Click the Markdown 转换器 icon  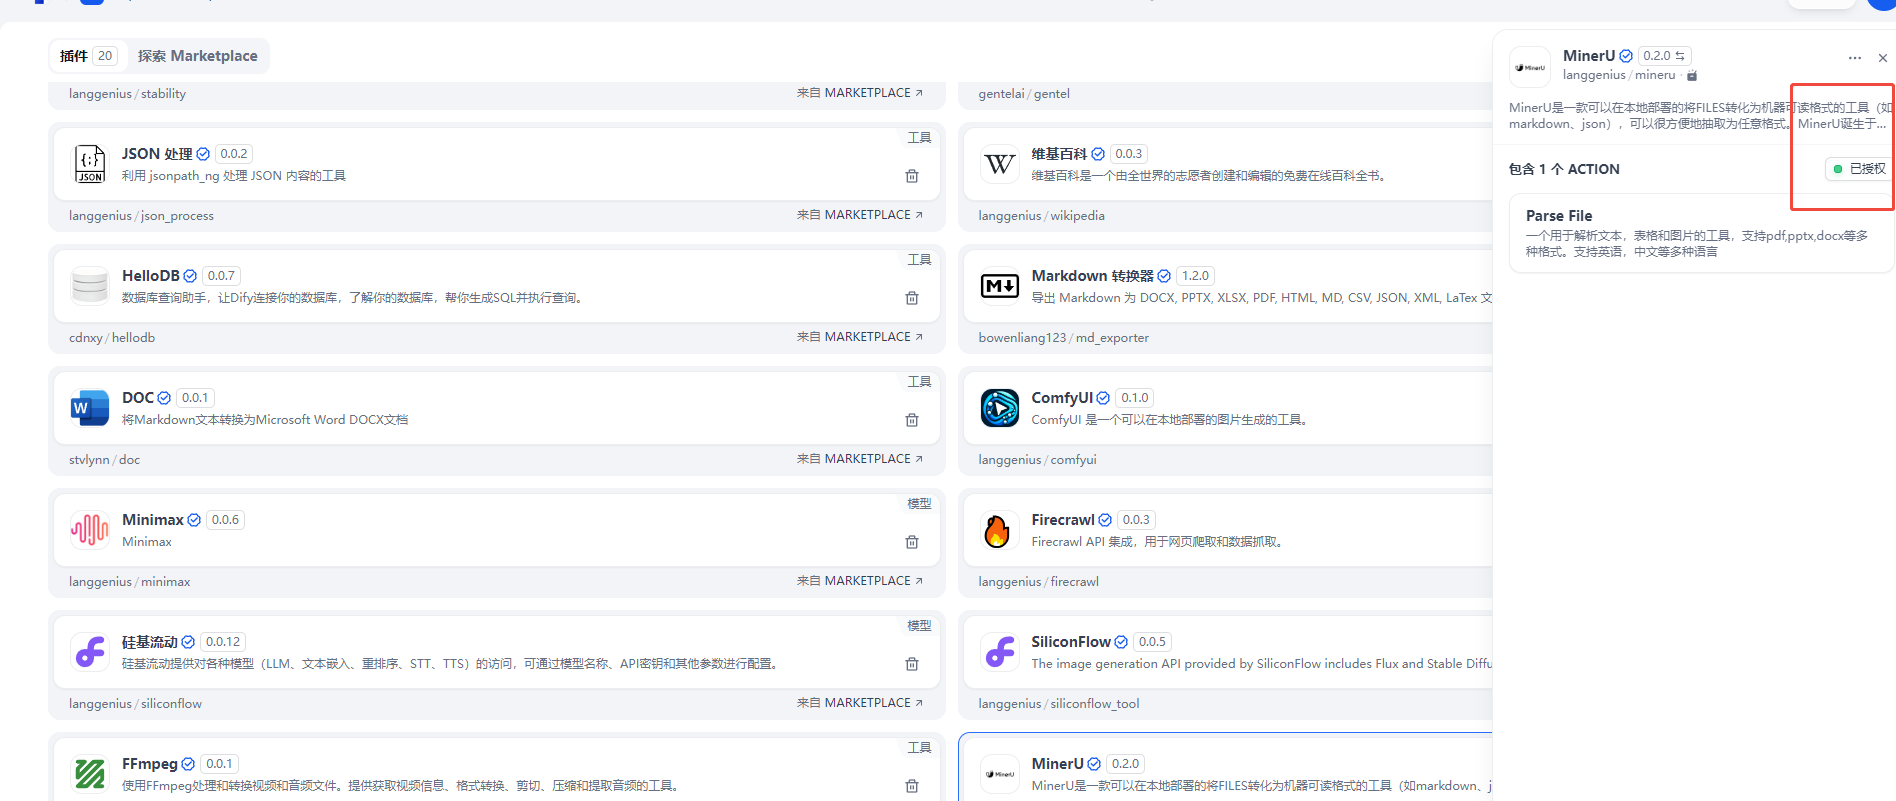click(1000, 286)
